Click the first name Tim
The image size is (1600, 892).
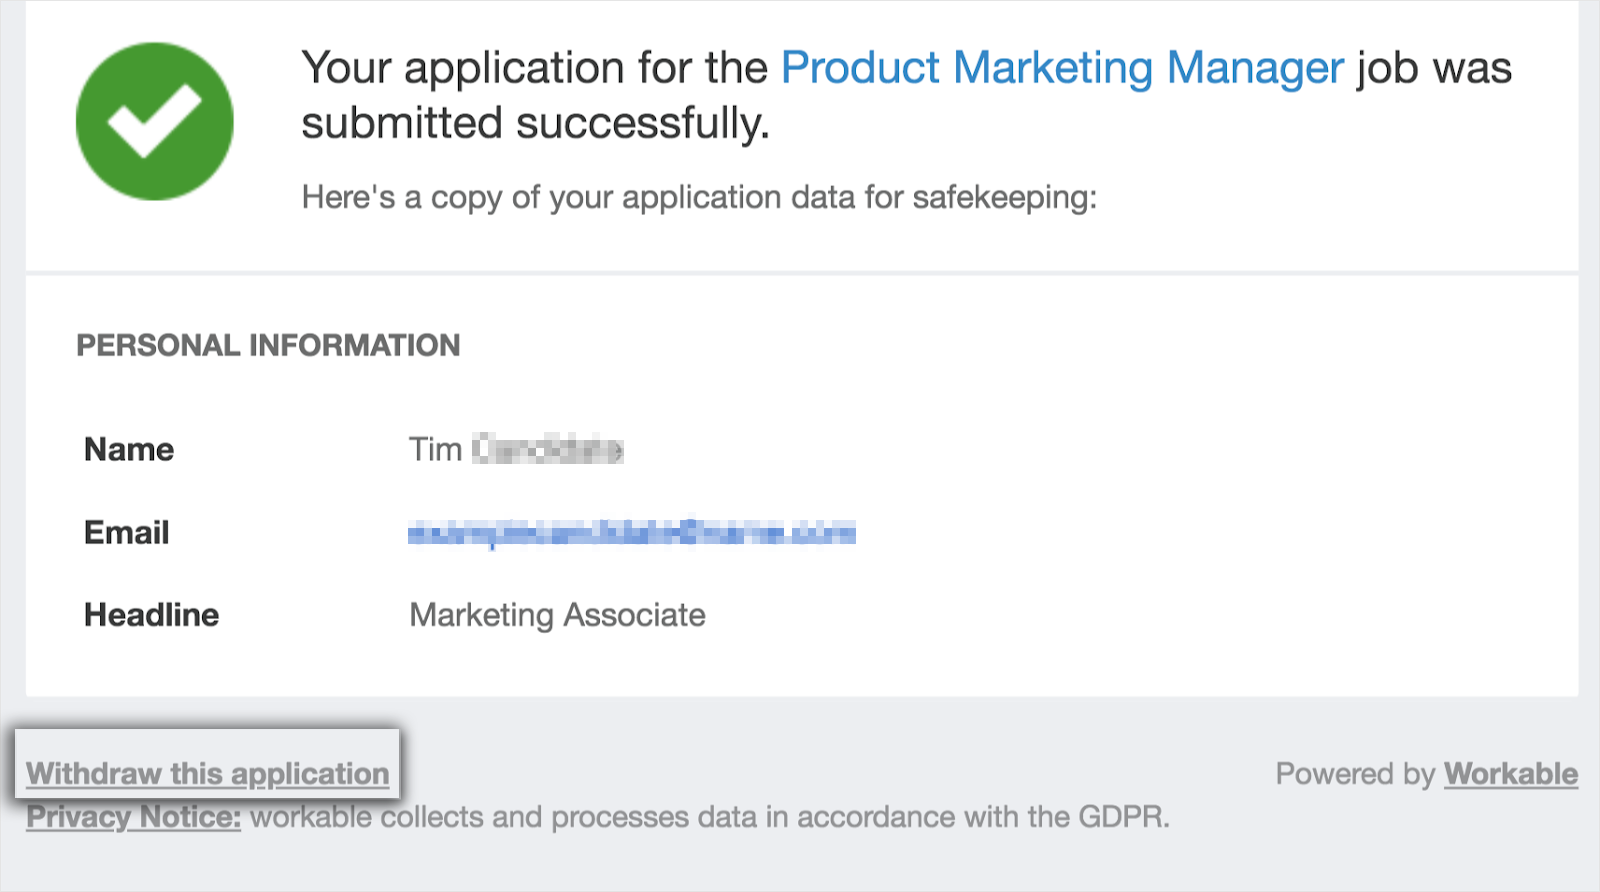click(435, 450)
